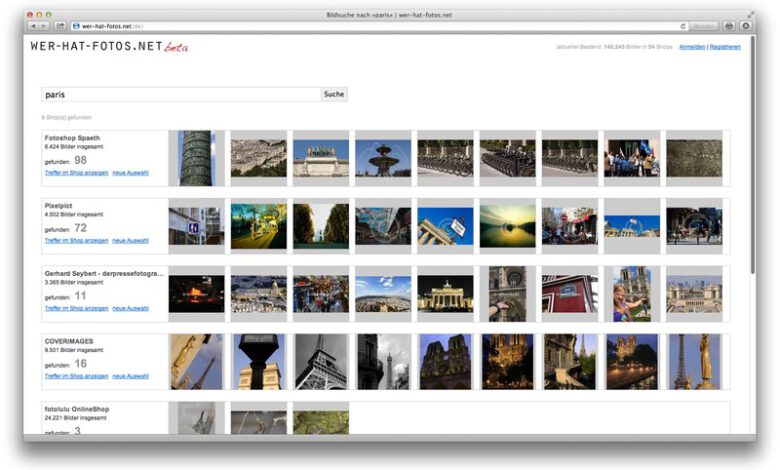Viewport: 780px width, 470px height.
Task: Print the page using the printer icon
Action: (x=729, y=26)
